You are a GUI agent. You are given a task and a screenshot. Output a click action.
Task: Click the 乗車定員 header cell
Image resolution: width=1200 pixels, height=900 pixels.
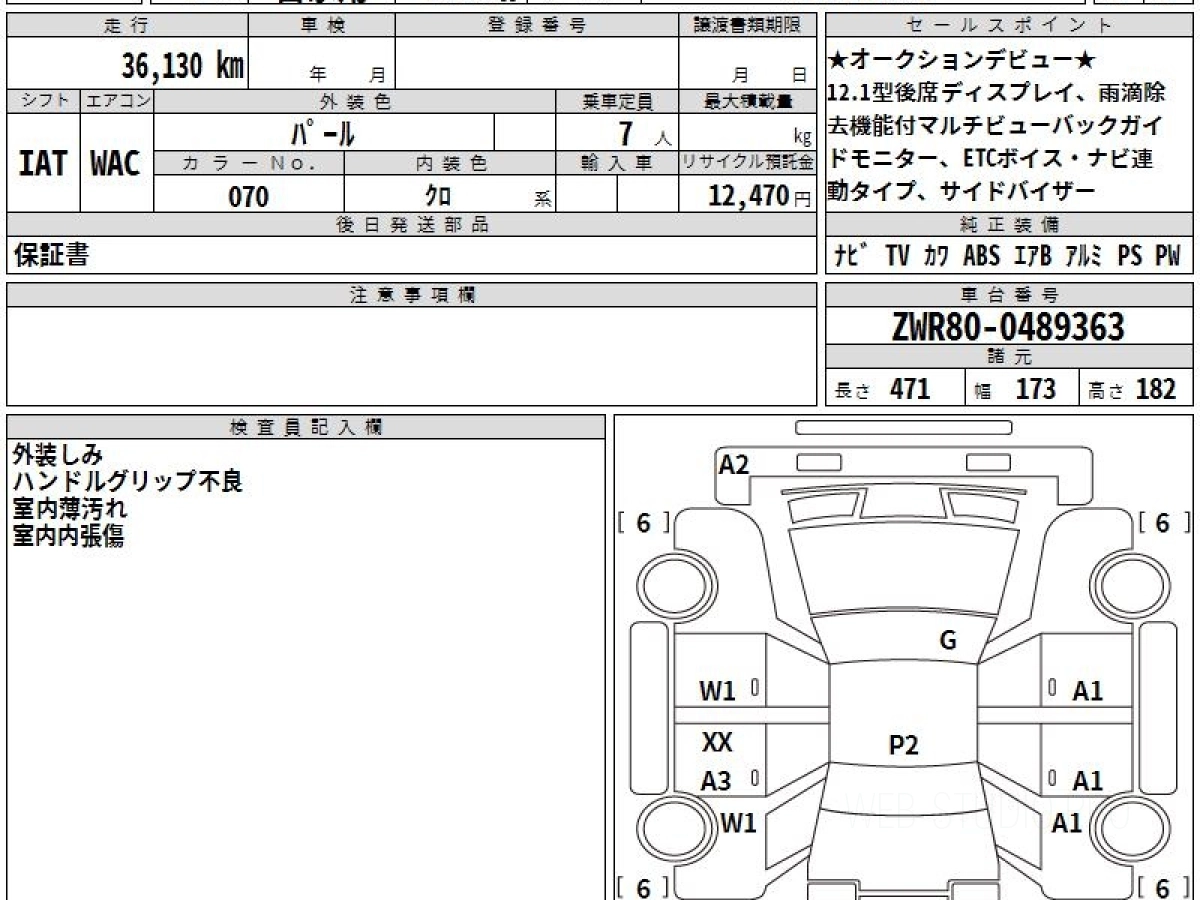pos(617,101)
